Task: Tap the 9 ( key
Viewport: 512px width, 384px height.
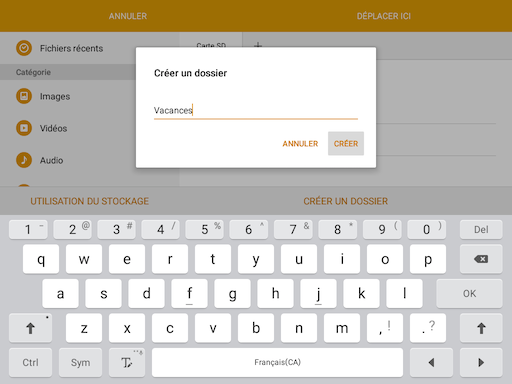Action: pos(382,229)
